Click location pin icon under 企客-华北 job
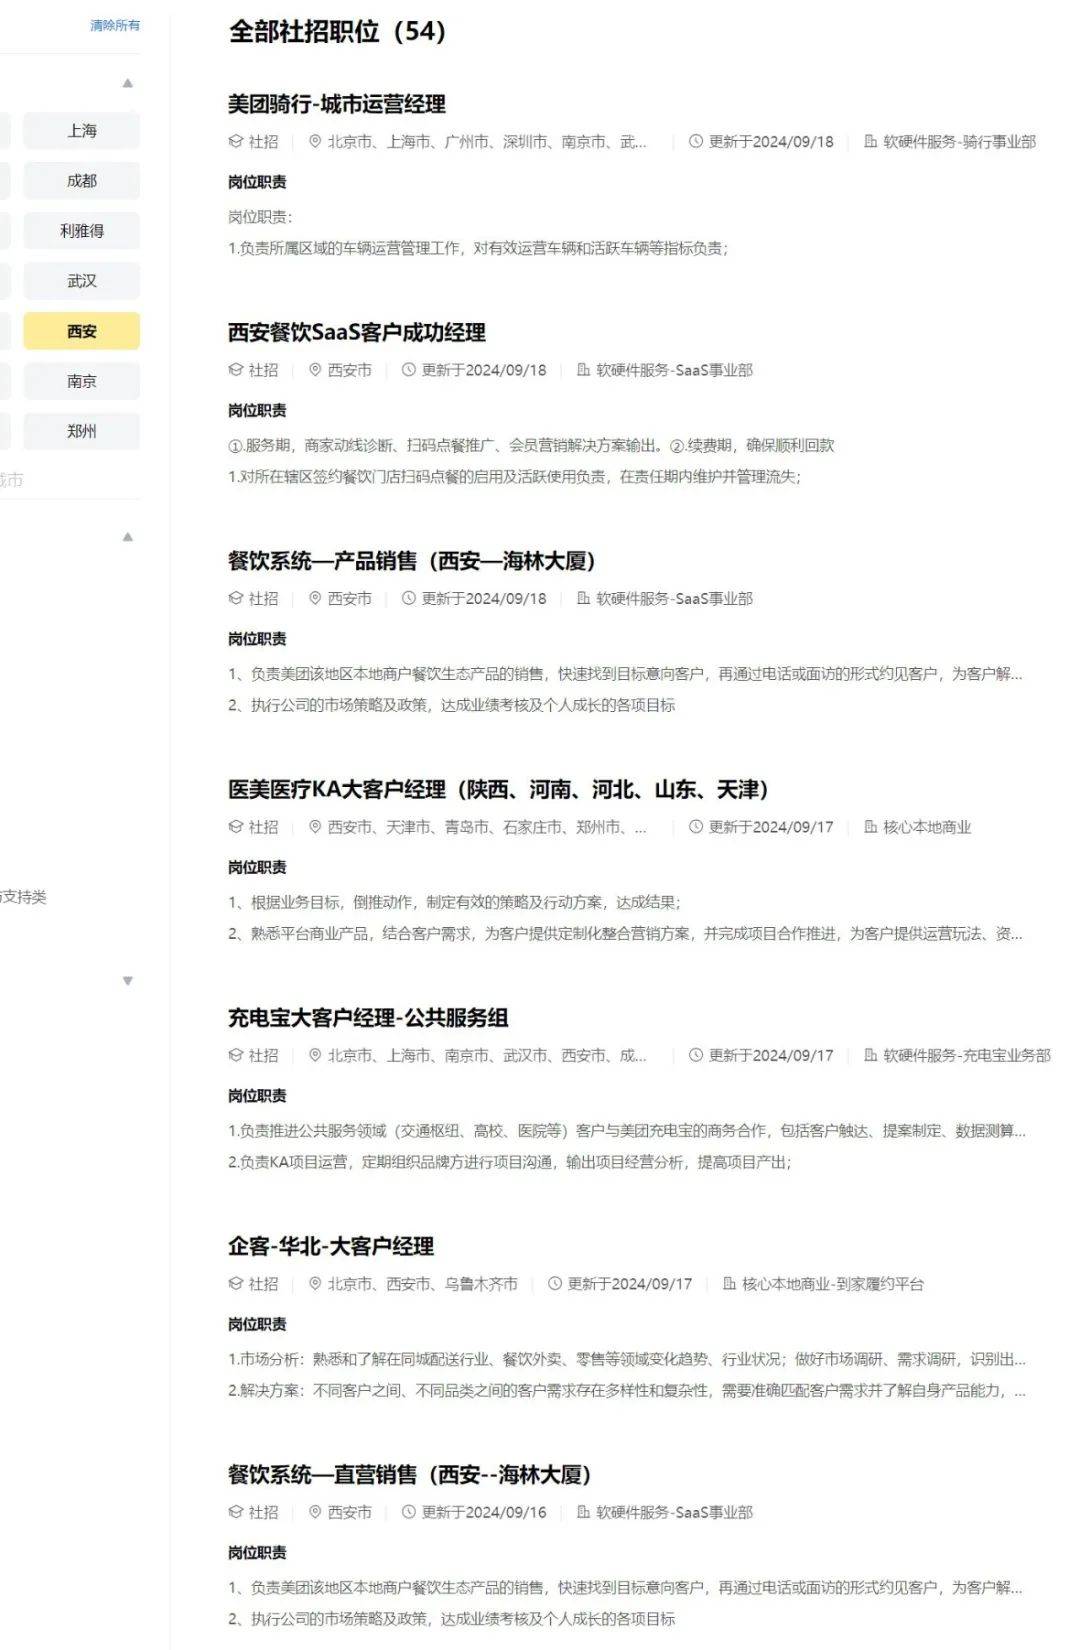The height and width of the screenshot is (1650, 1080). (x=315, y=1284)
